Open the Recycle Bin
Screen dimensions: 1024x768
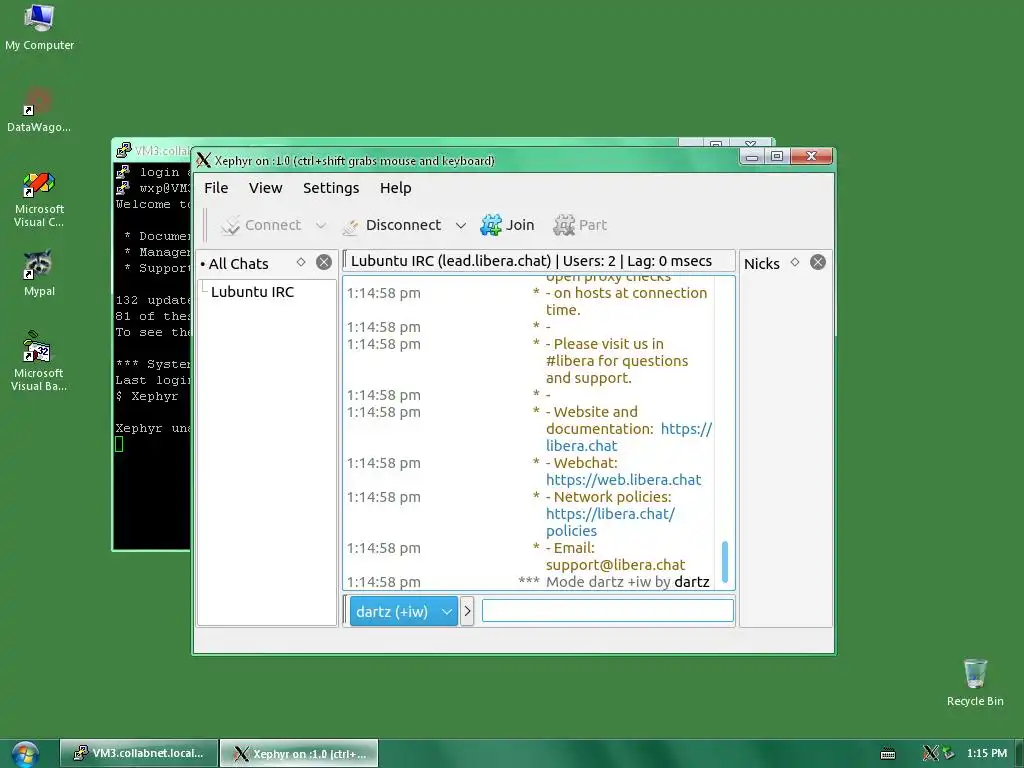[975, 682]
